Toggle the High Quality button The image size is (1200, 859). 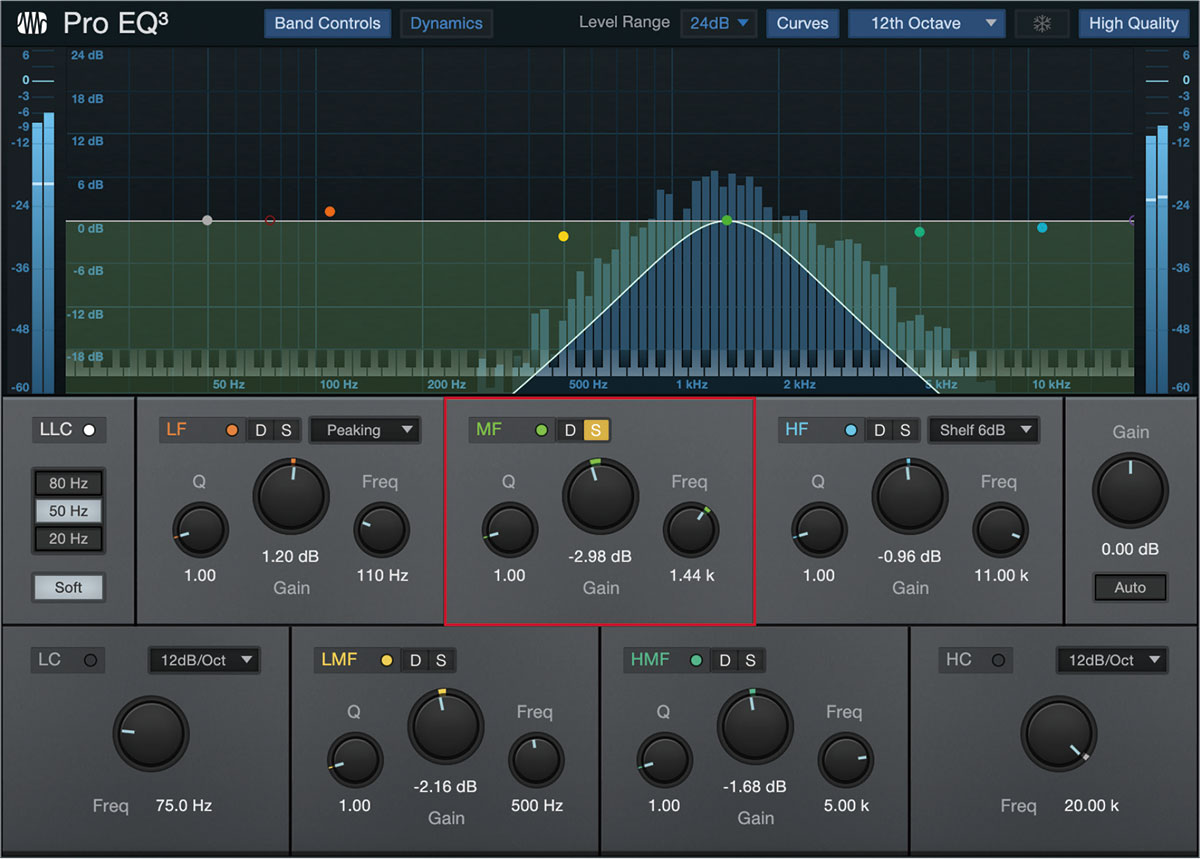click(1133, 23)
